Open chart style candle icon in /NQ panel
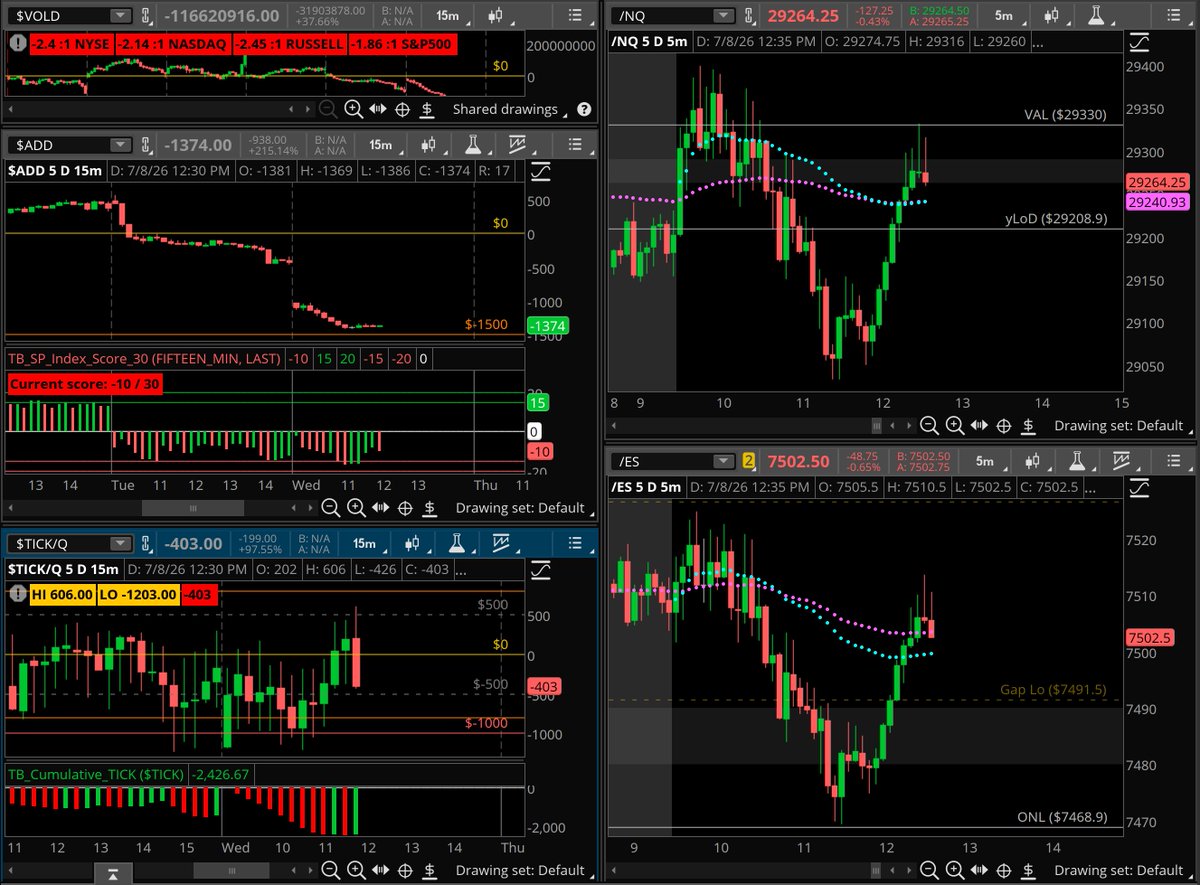This screenshot has height=885, width=1200. point(1052,16)
